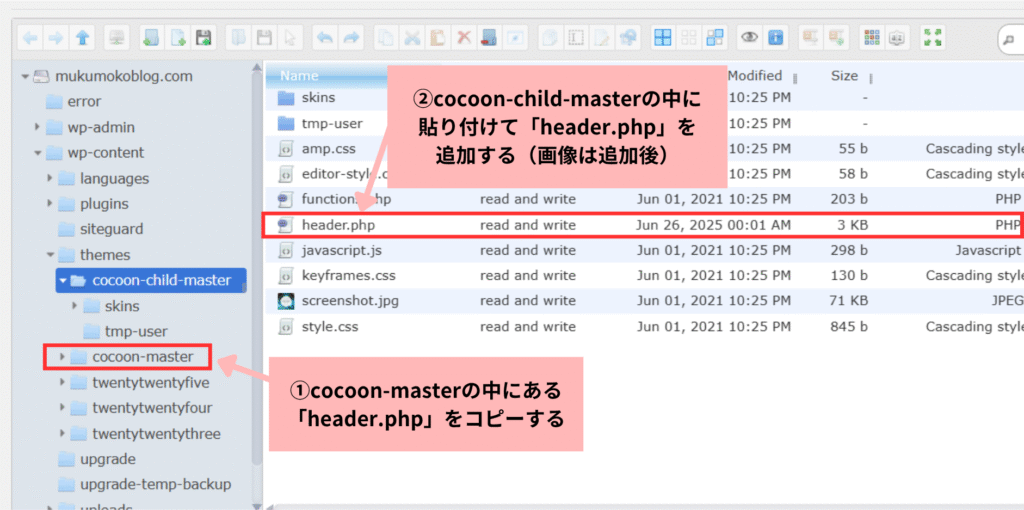Collapse the mukumokoblog.com root node arrow
The image size is (1024, 510).
[25, 76]
